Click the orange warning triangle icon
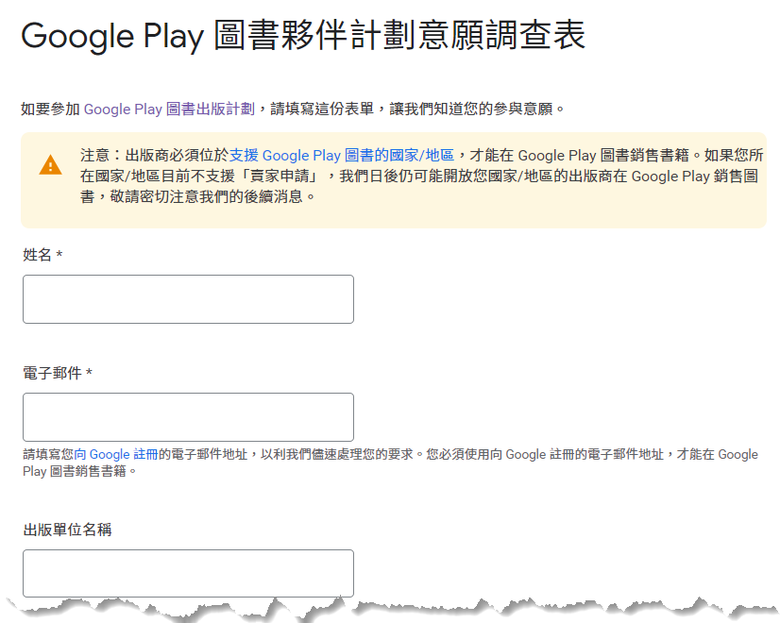Screen dimensions: 780x623 tap(50, 166)
